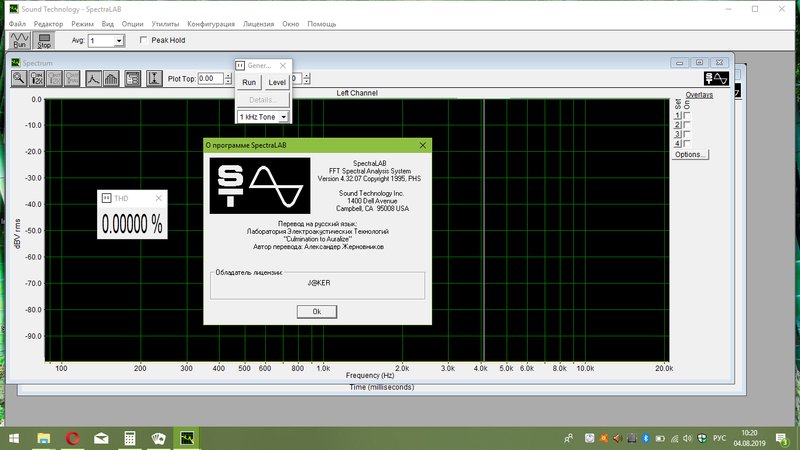Click the Stop toolbar button

[44, 40]
